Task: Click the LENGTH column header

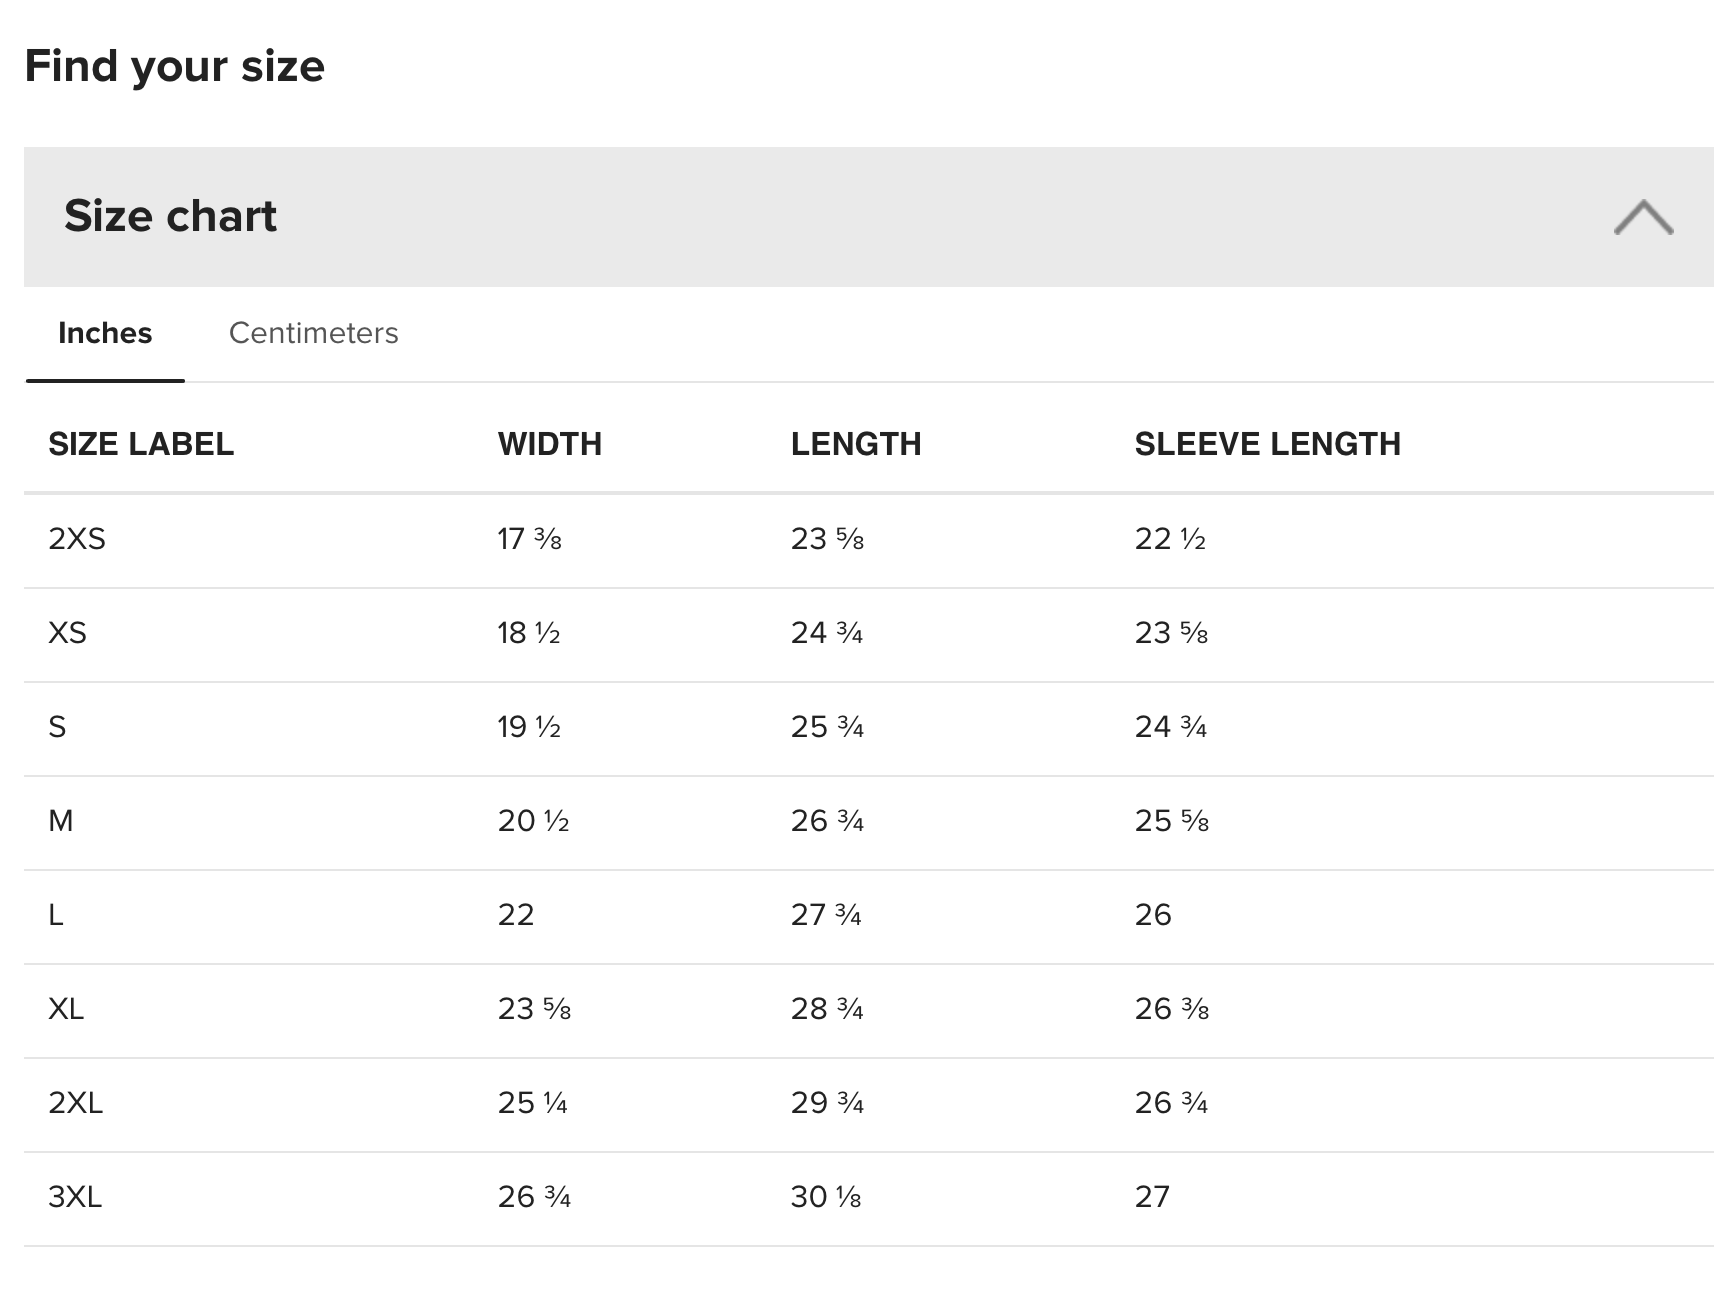Action: point(856,444)
